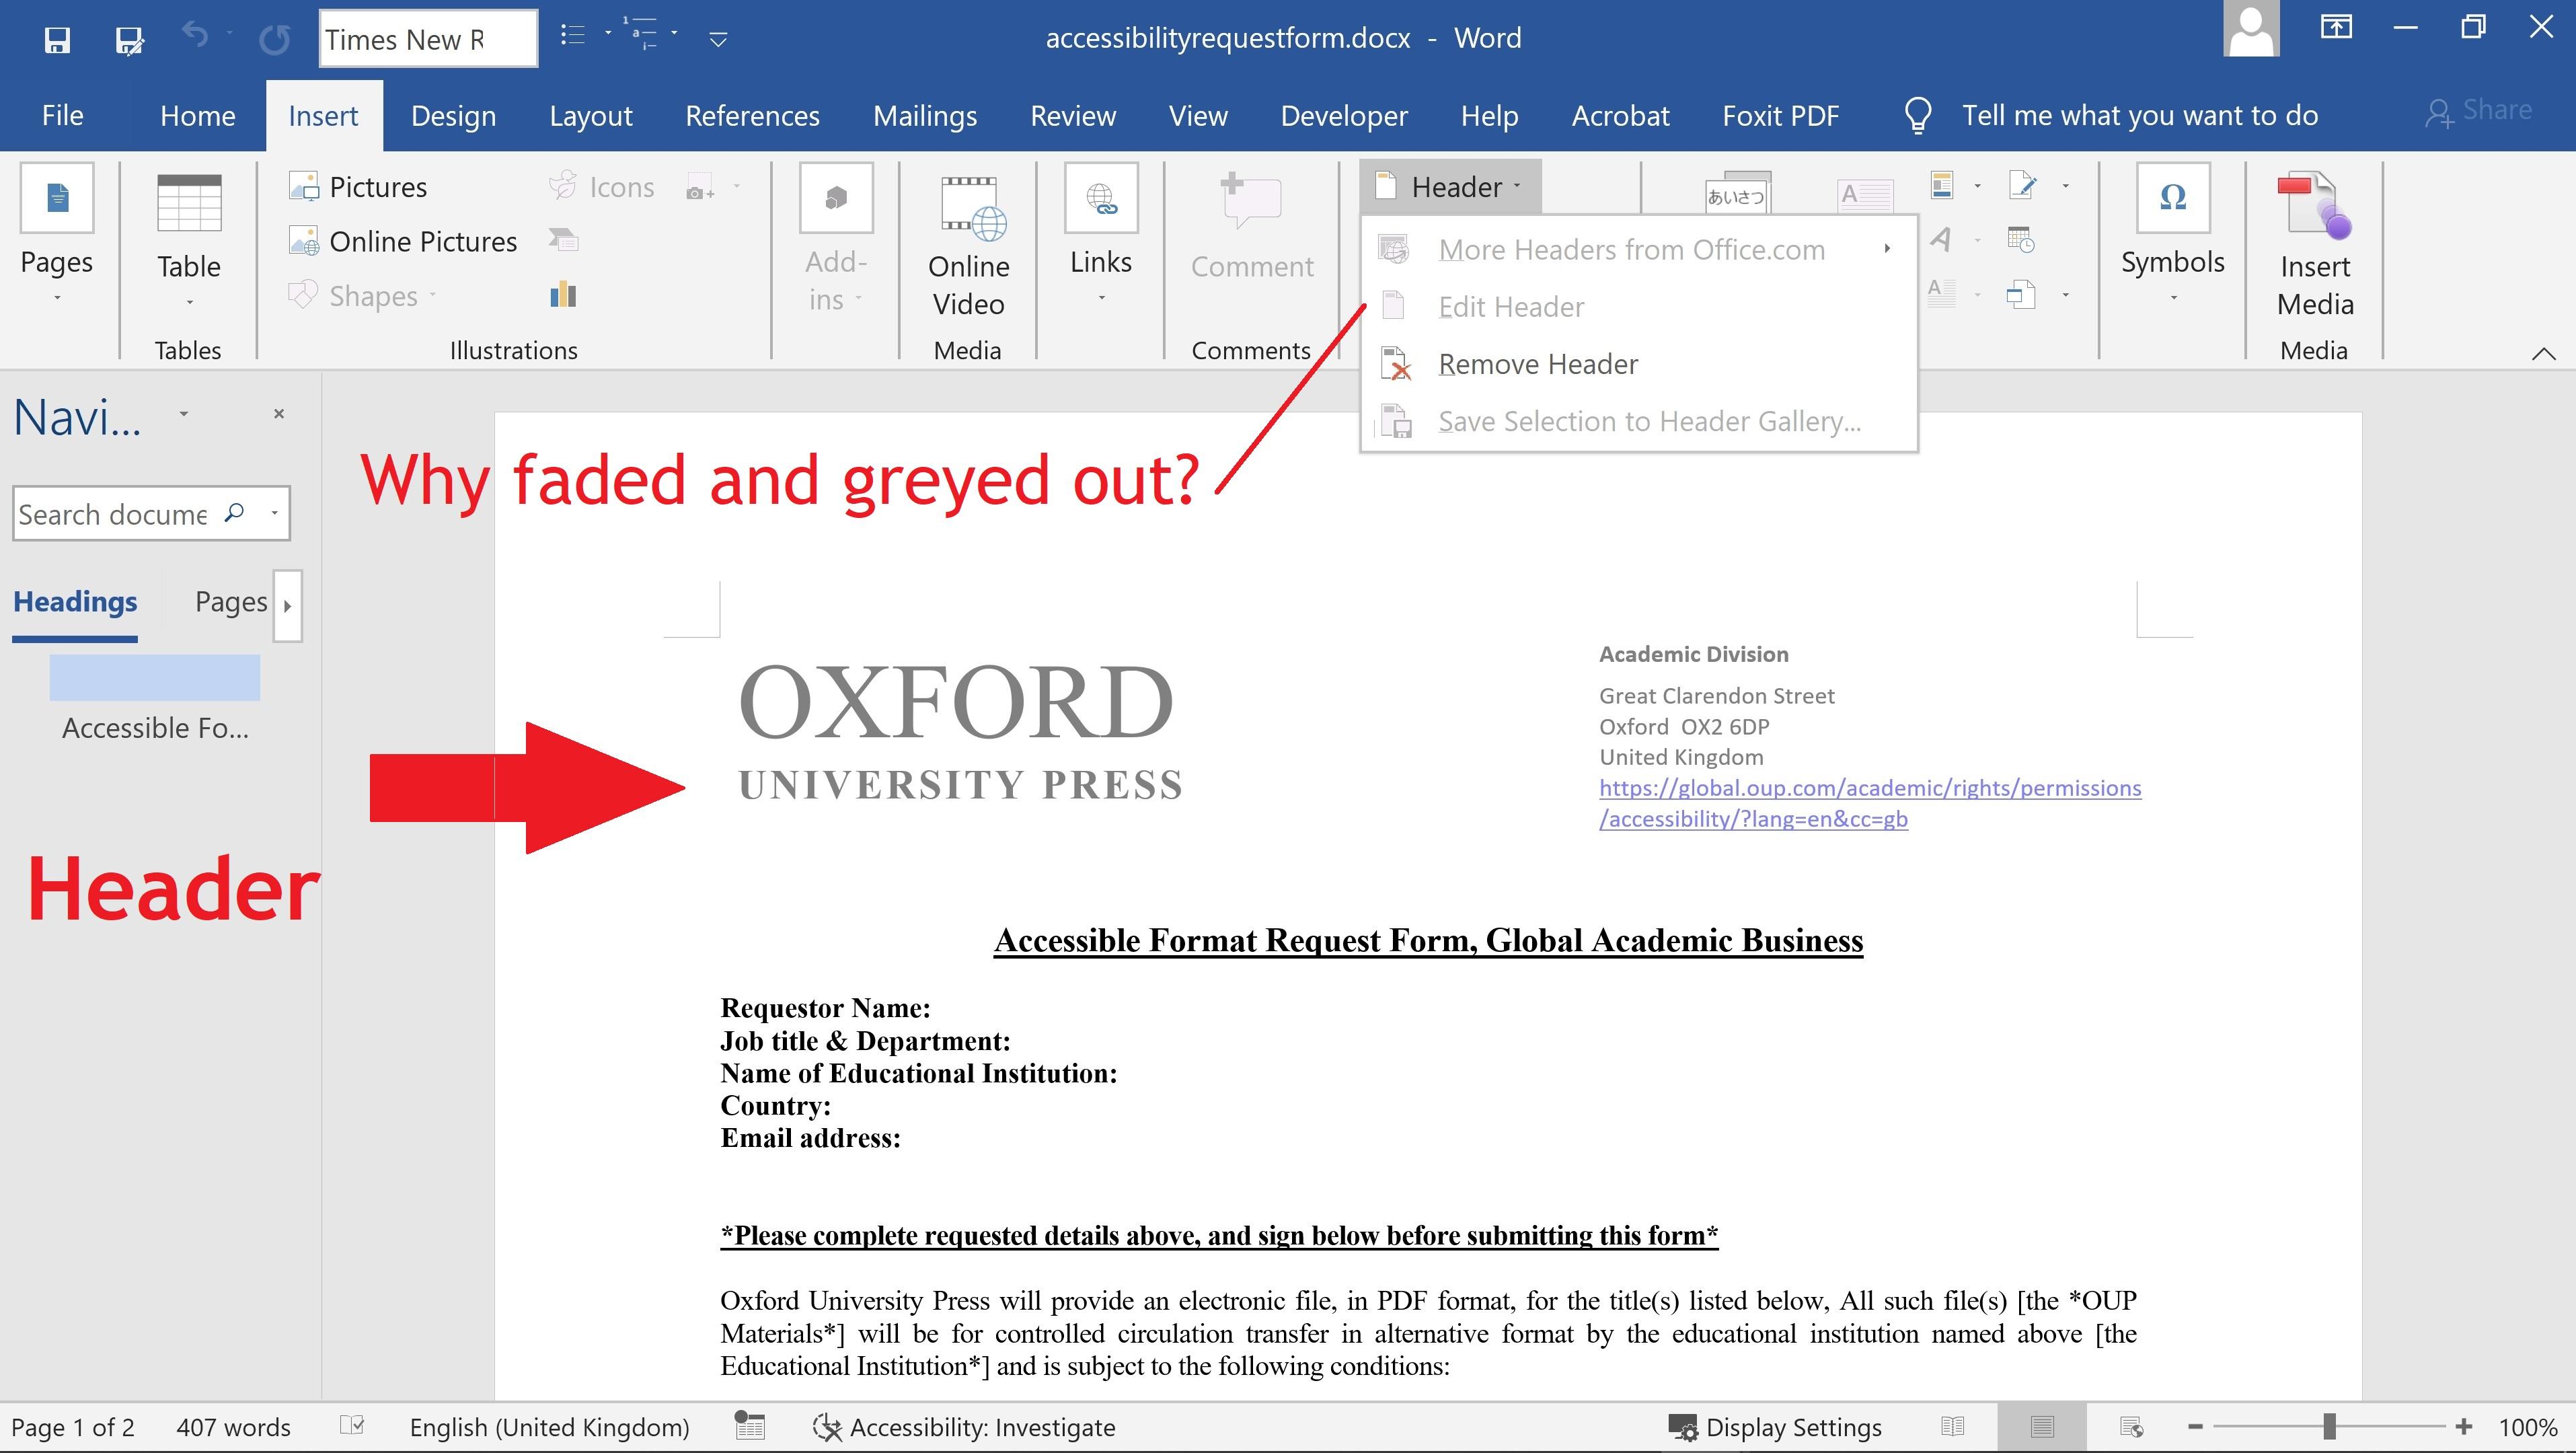Open the Font name box showing Times New R
Screen dimensions: 2576x1453
point(428,39)
